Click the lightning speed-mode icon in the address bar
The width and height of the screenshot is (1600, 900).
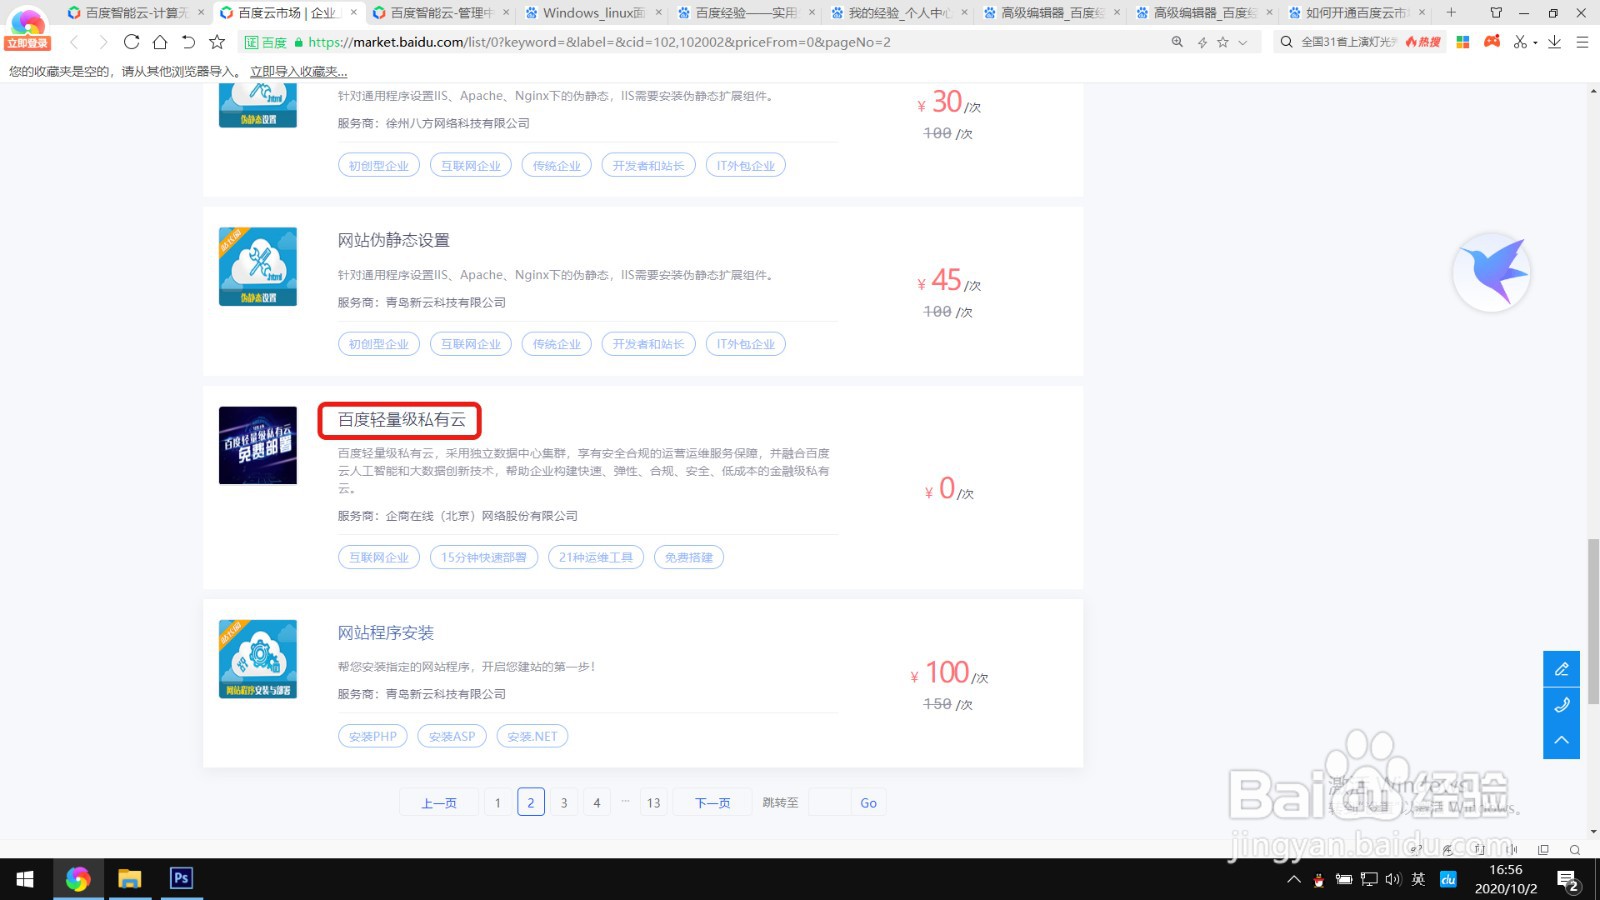1202,42
